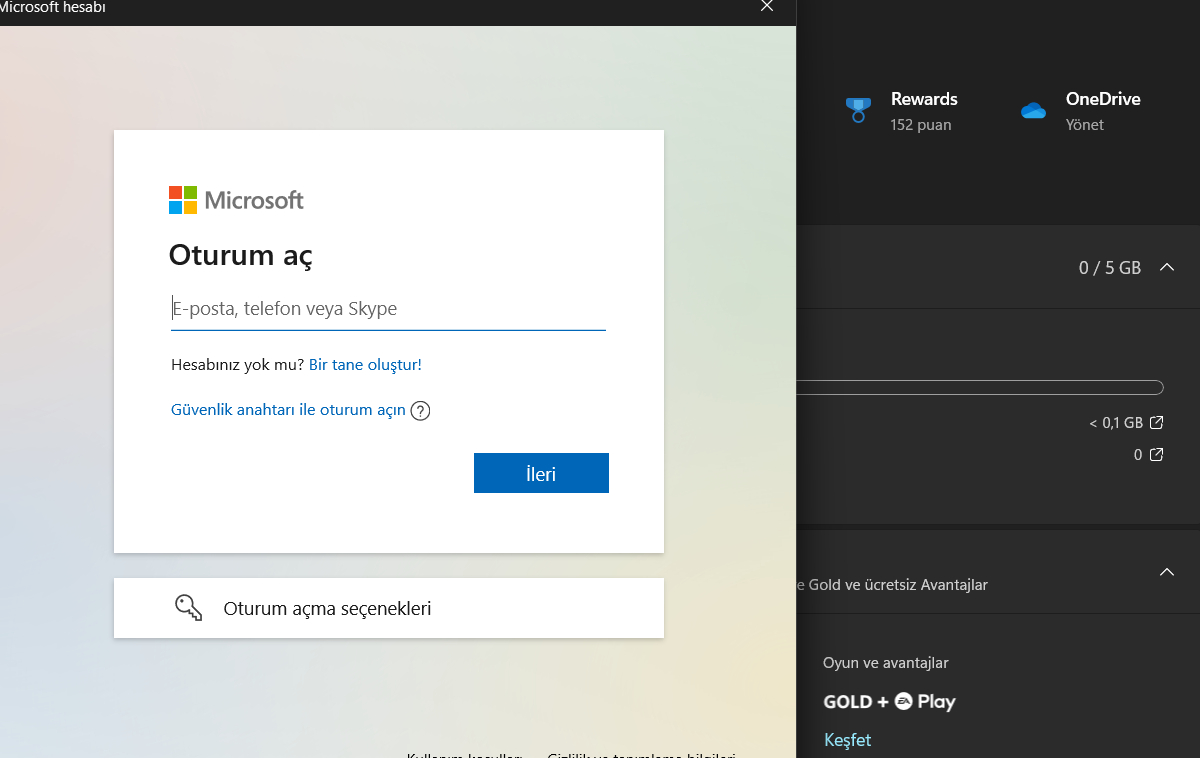This screenshot has height=758, width=1200.
Task: Close the Microsoft hesabı dialog
Action: pyautogui.click(x=767, y=7)
